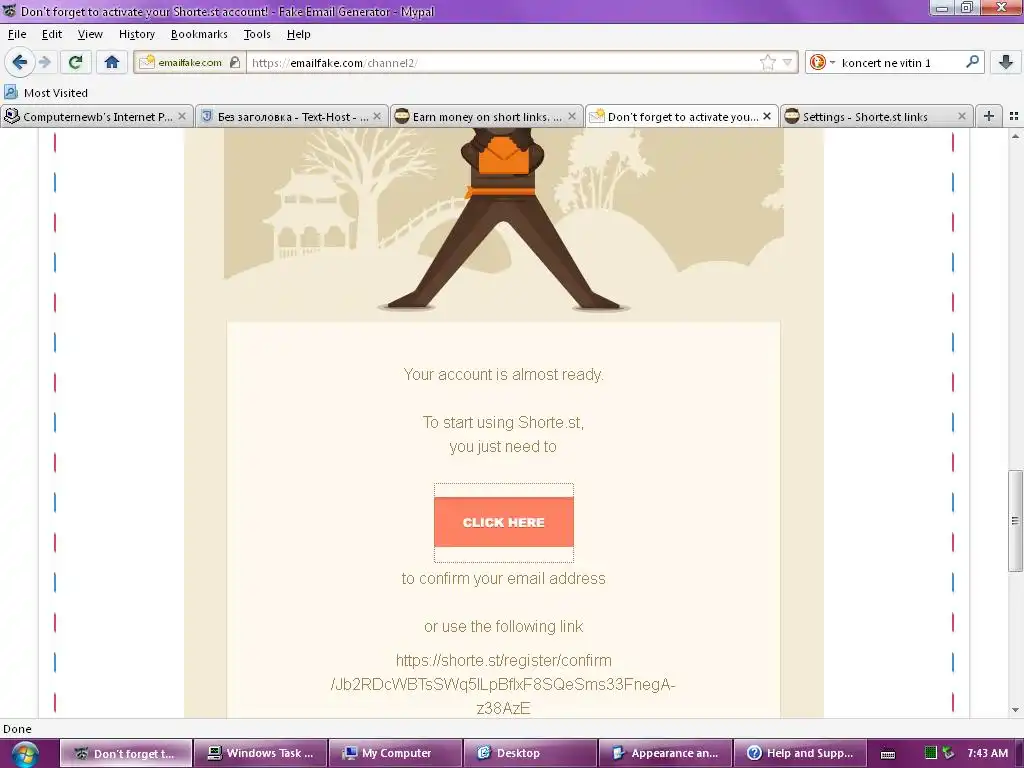Open the Most Visited bookmarks folder

point(46,93)
